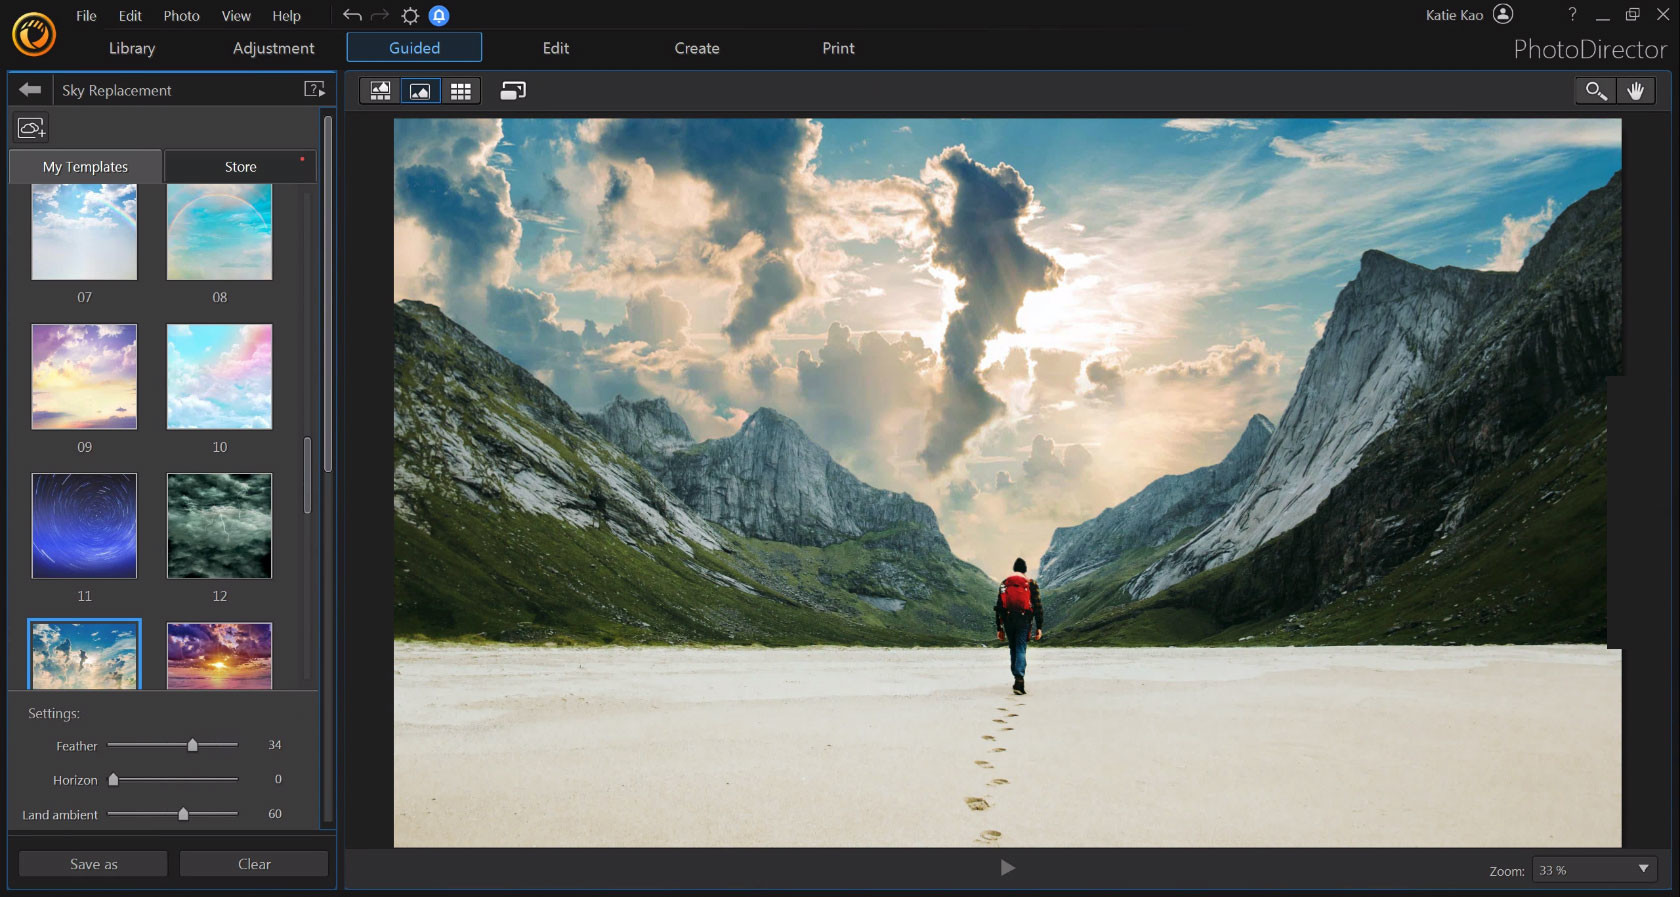Screen dimensions: 1680x897
Task: Go back with the Sky Replacement arrow
Action: pos(30,90)
